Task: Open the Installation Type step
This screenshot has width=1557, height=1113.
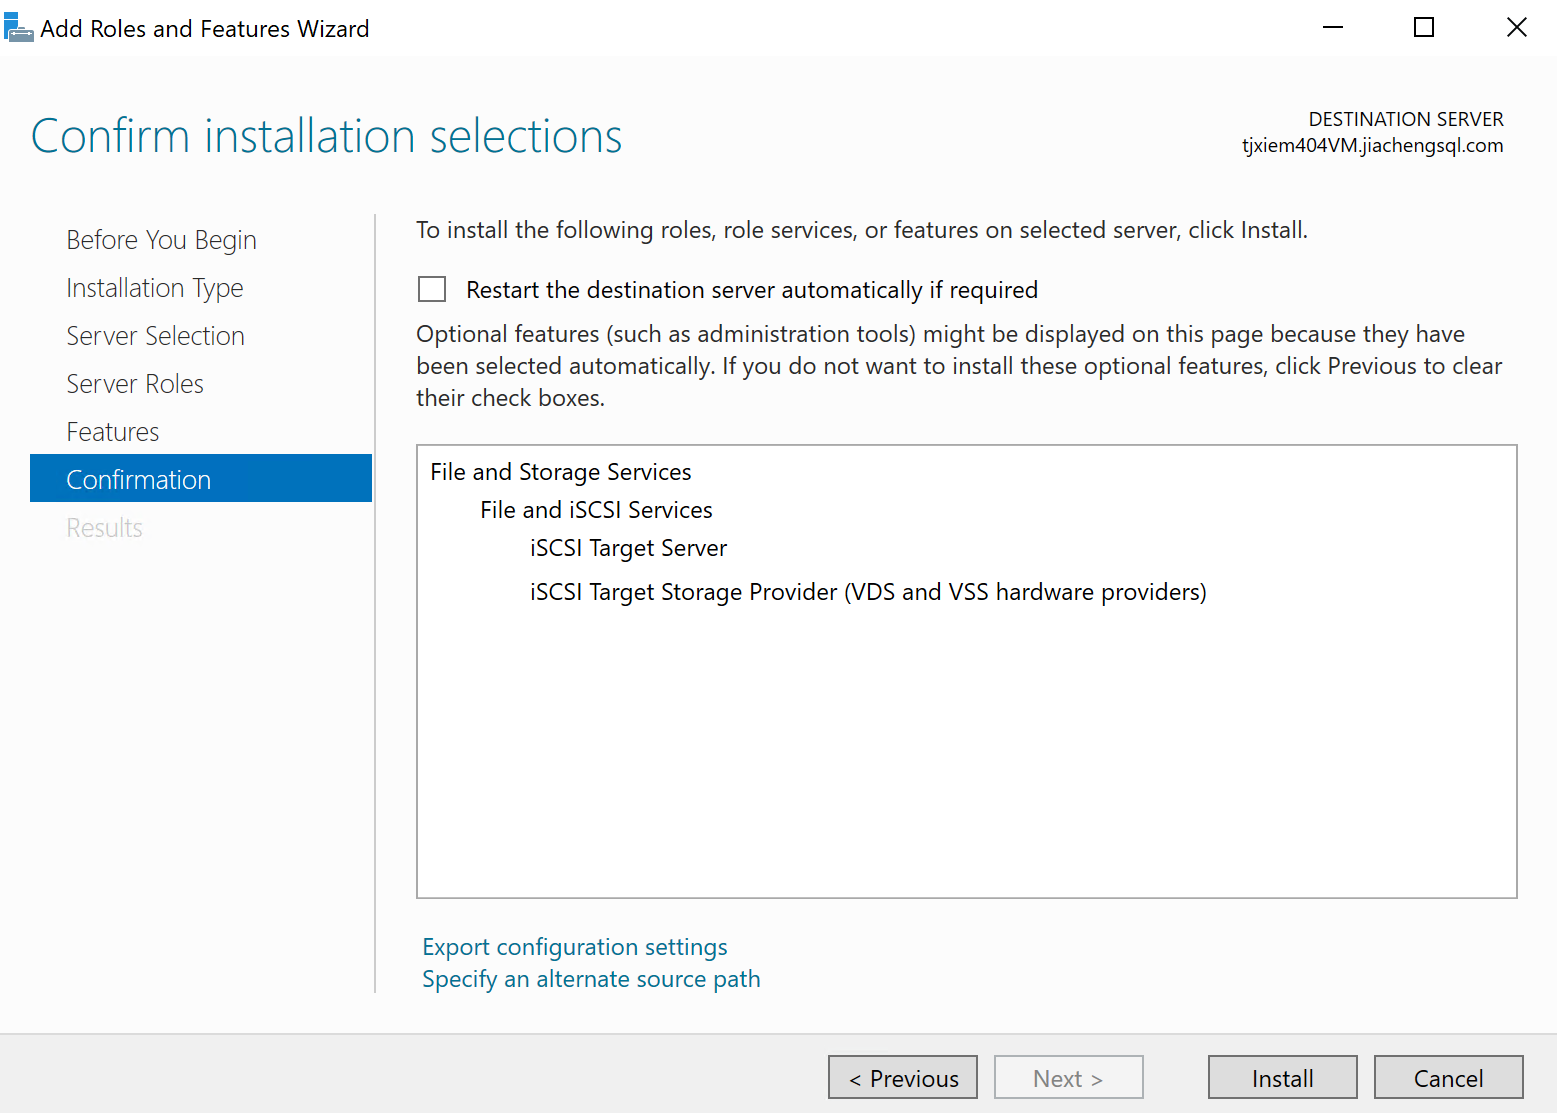Action: [154, 288]
